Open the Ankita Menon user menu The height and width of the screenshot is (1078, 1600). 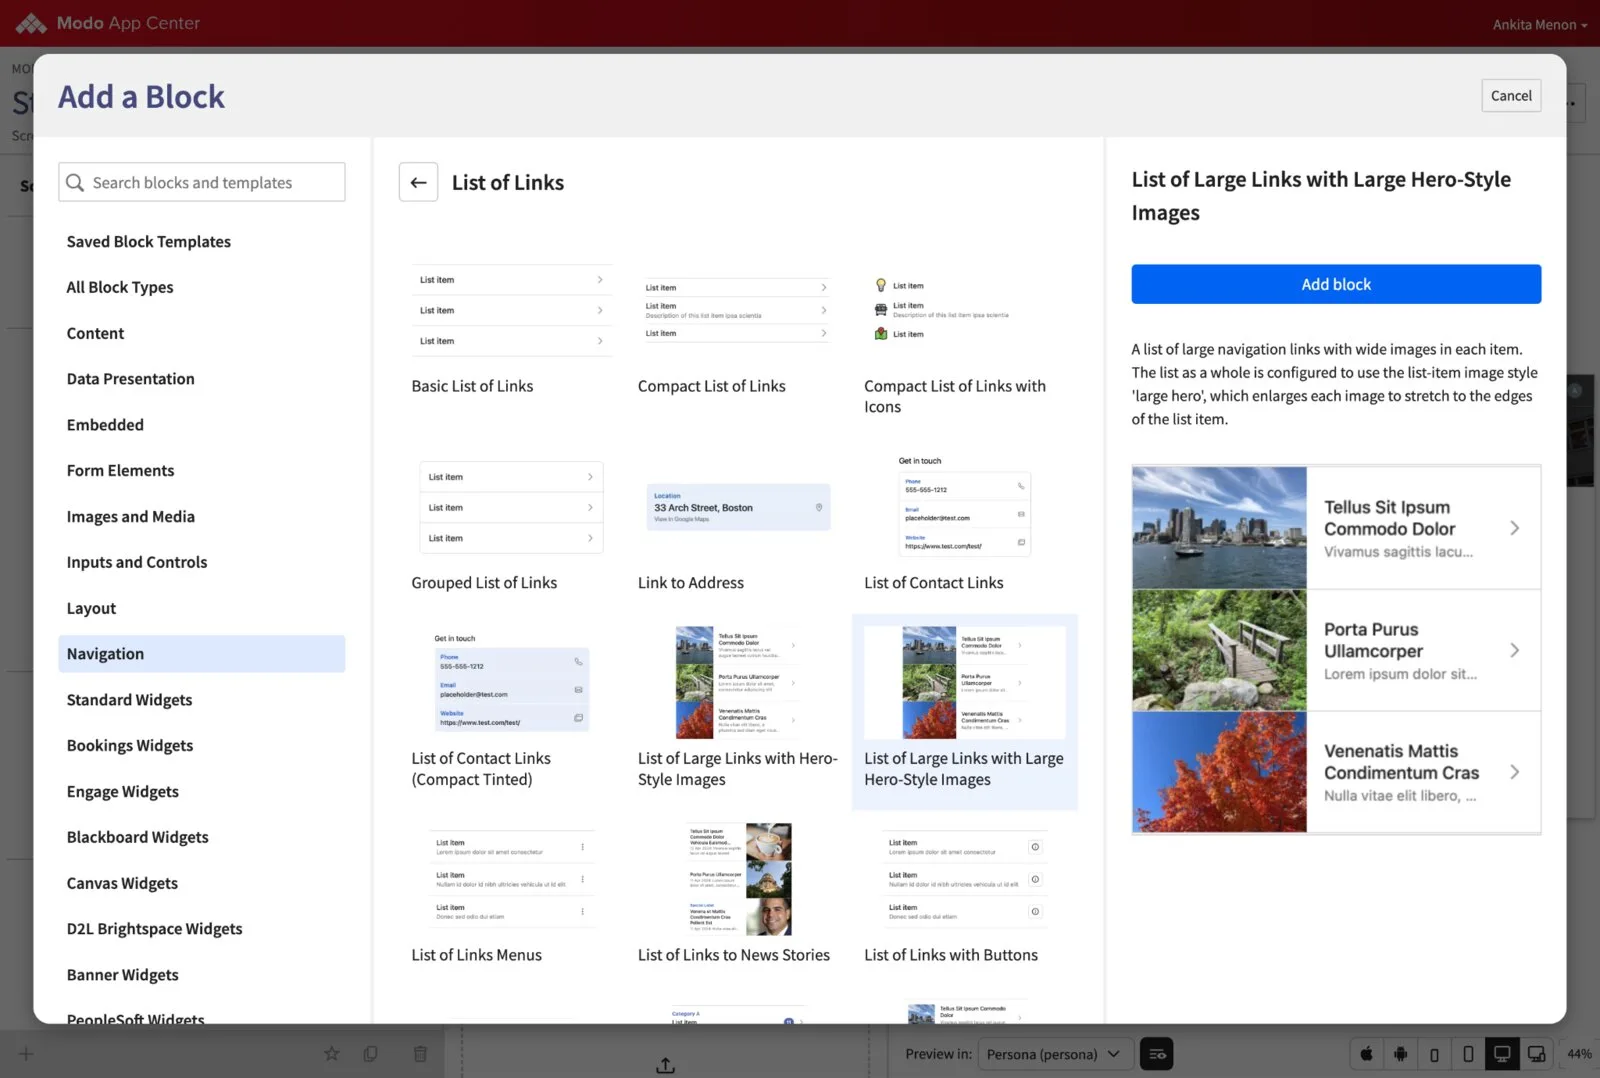[x=1539, y=24]
